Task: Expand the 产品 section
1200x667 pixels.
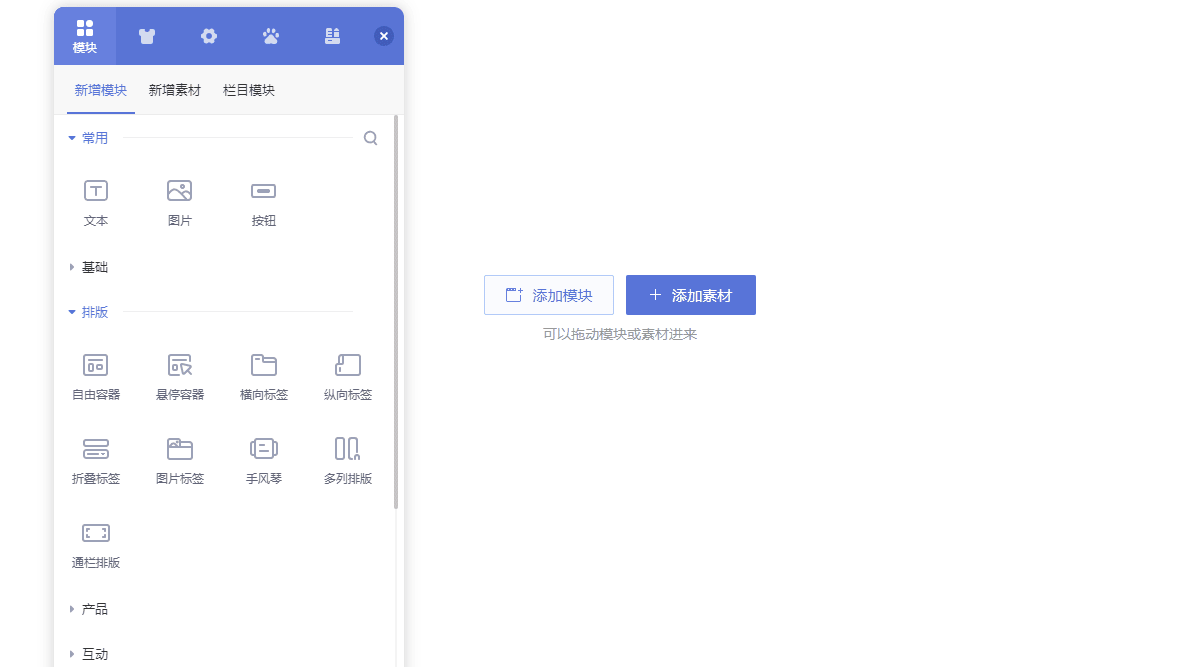Action: (x=88, y=609)
